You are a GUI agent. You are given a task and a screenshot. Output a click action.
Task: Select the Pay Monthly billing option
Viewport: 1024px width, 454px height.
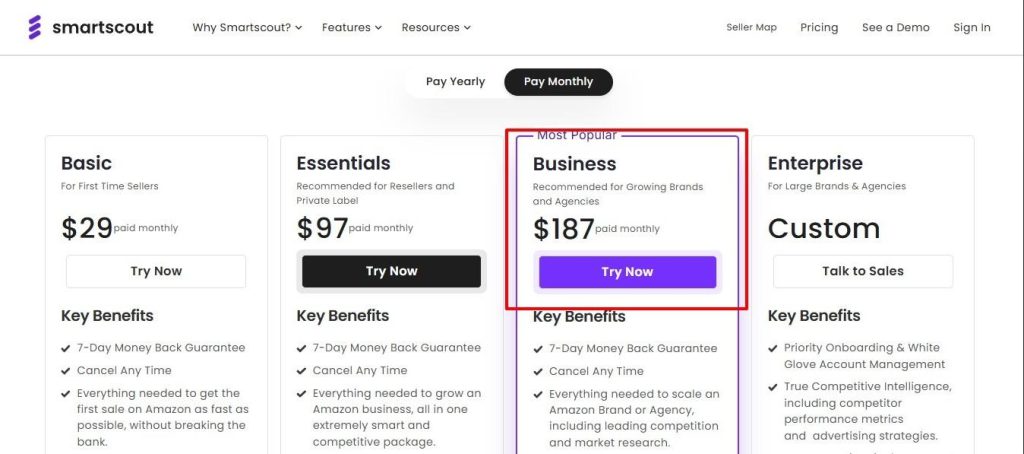click(x=558, y=82)
